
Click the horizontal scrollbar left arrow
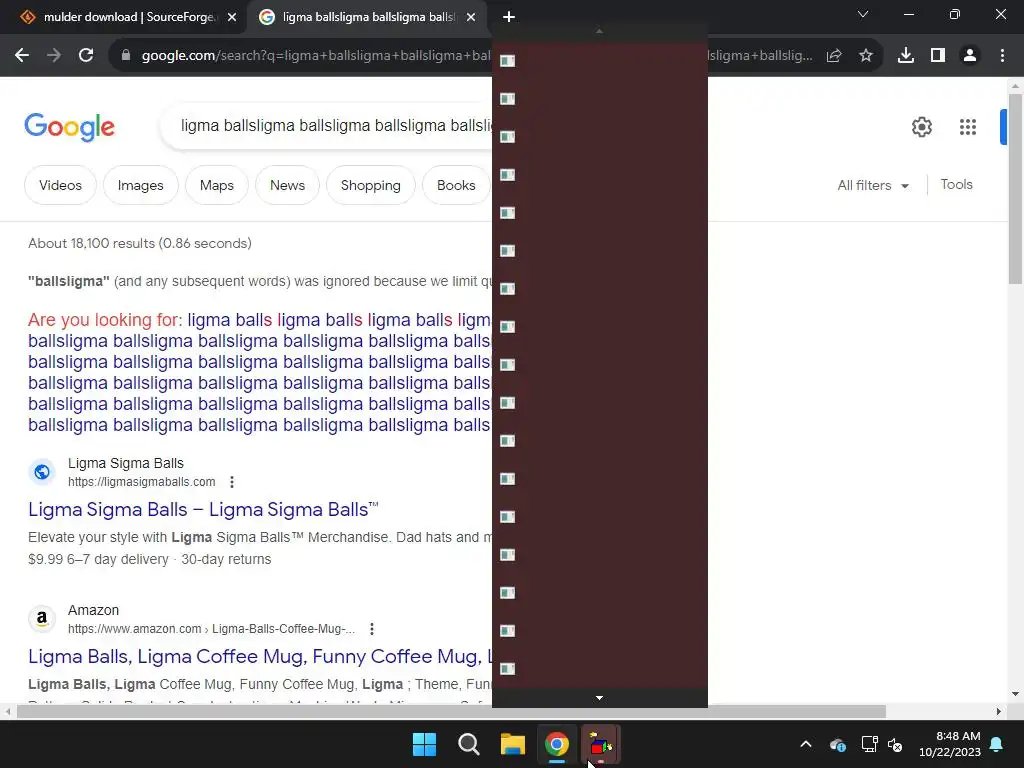pyautogui.click(x=7, y=711)
